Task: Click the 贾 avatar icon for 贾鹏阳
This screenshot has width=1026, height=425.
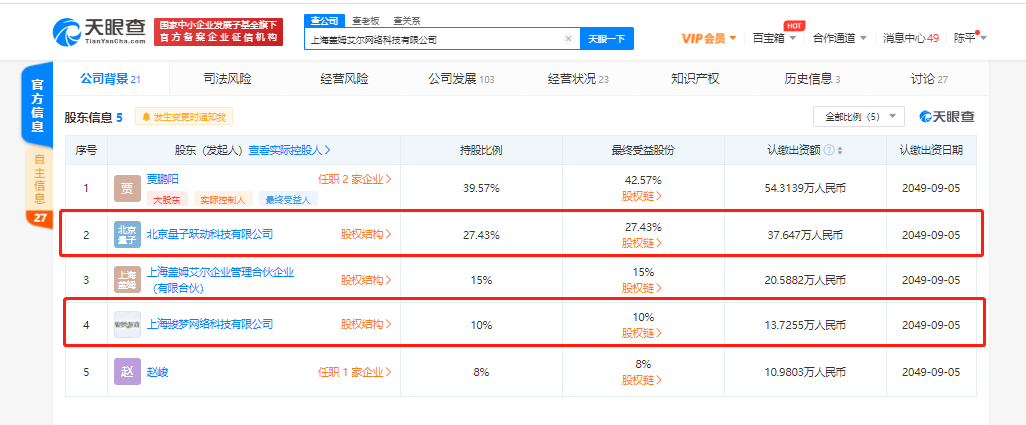Action: click(127, 188)
